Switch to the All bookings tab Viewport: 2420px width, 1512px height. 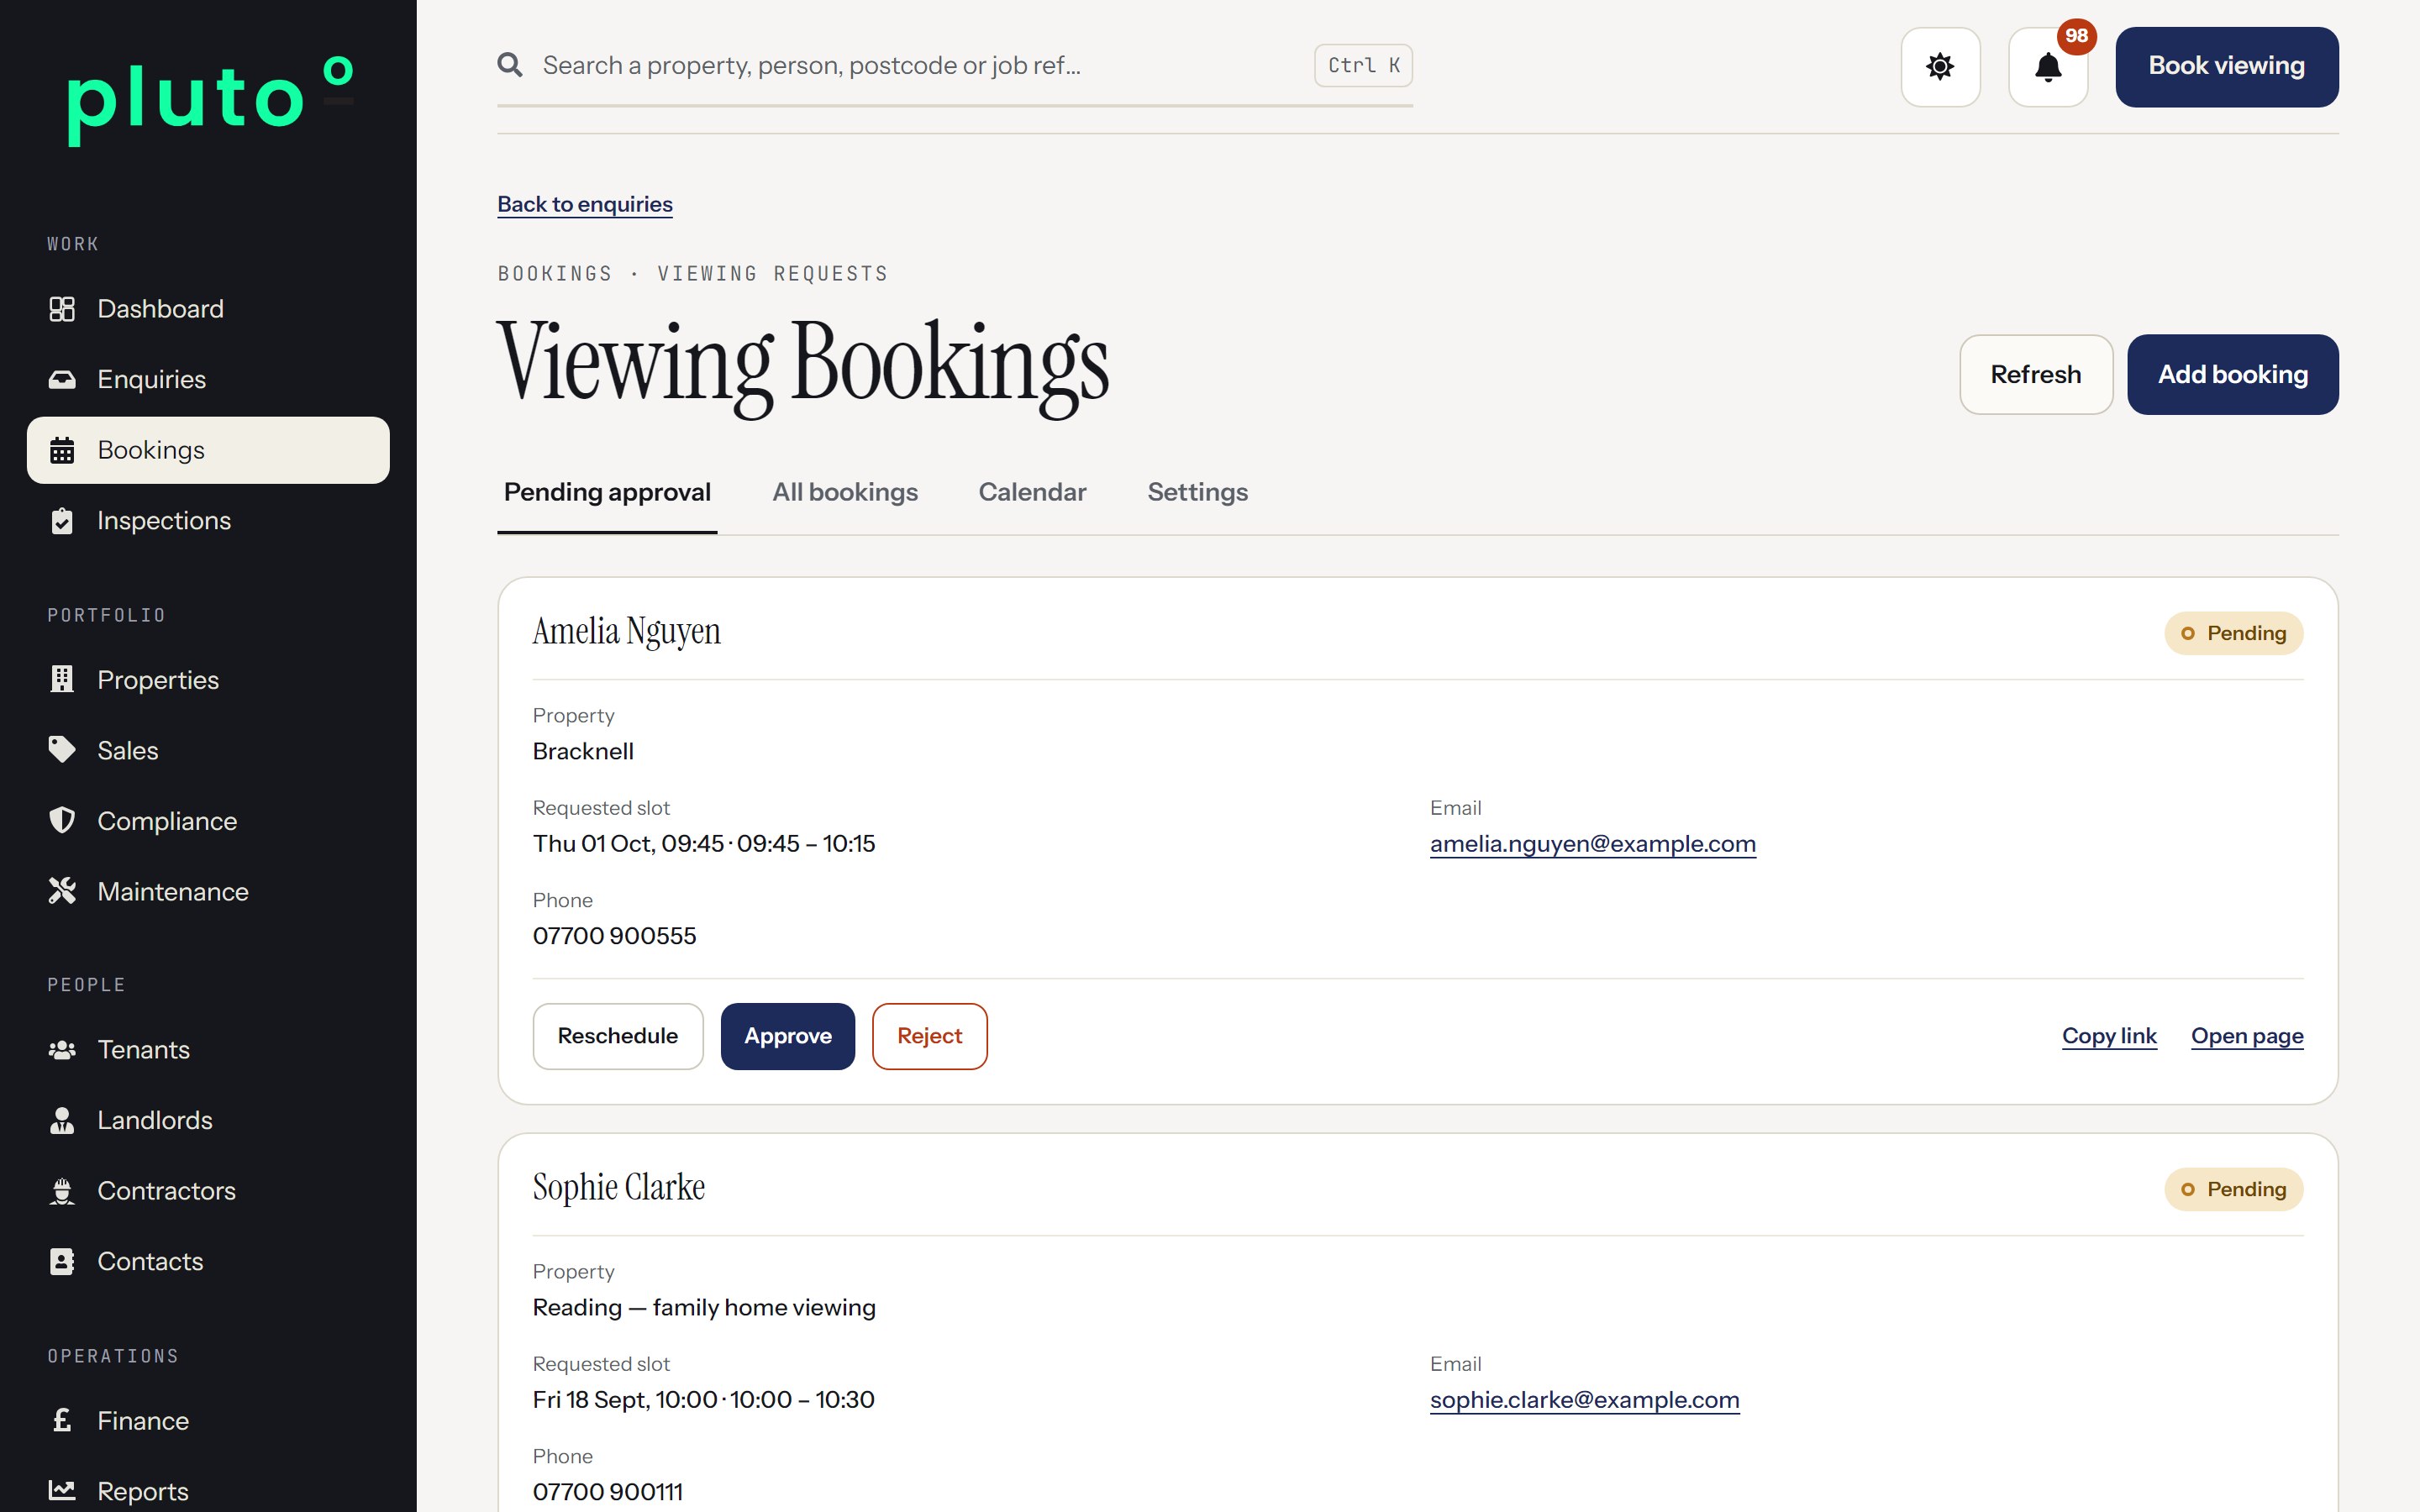[845, 492]
